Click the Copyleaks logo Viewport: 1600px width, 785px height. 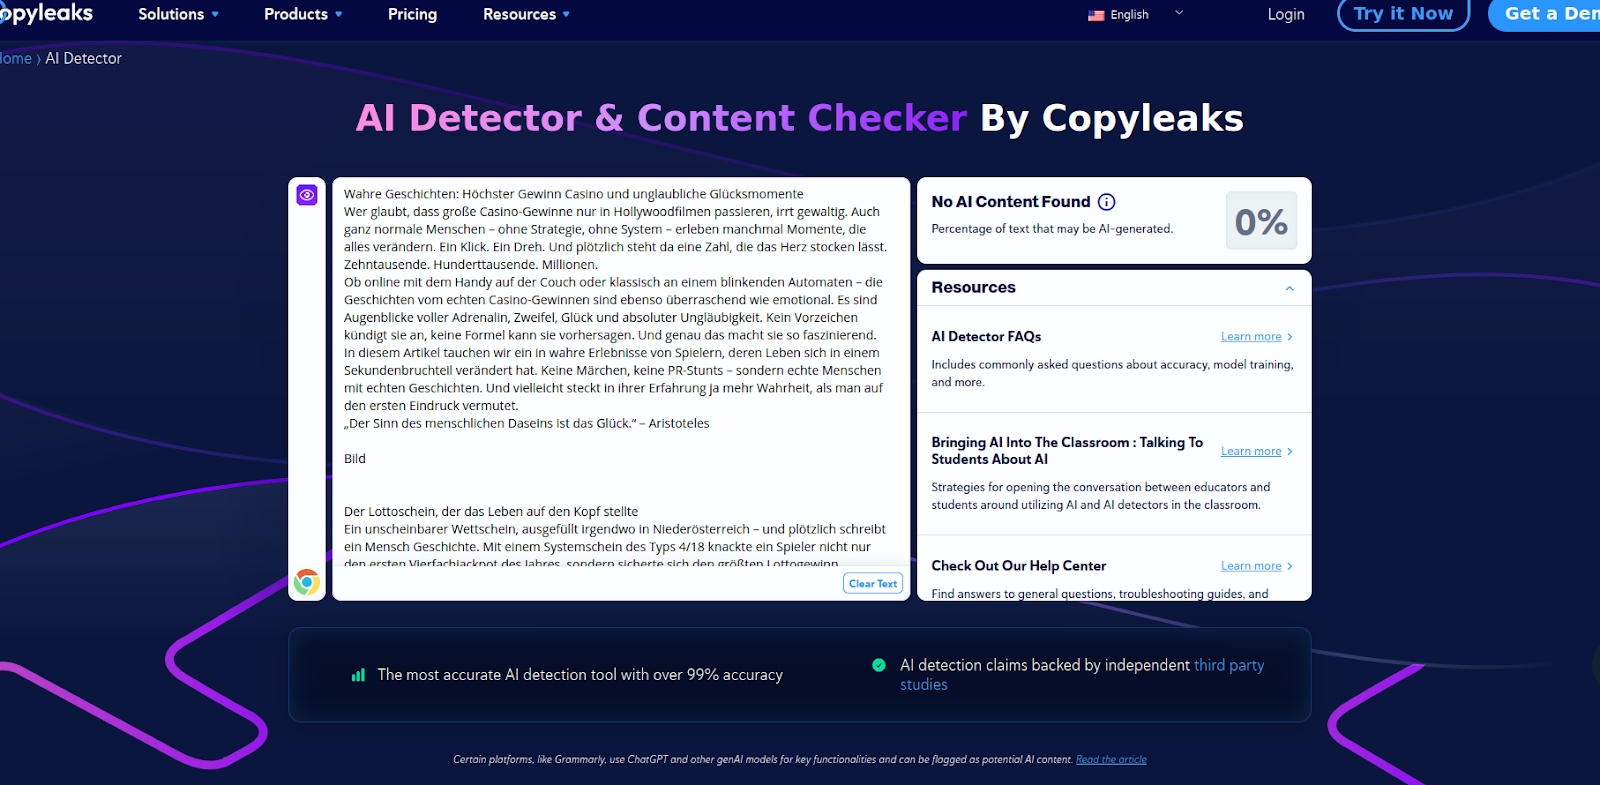pyautogui.click(x=46, y=14)
